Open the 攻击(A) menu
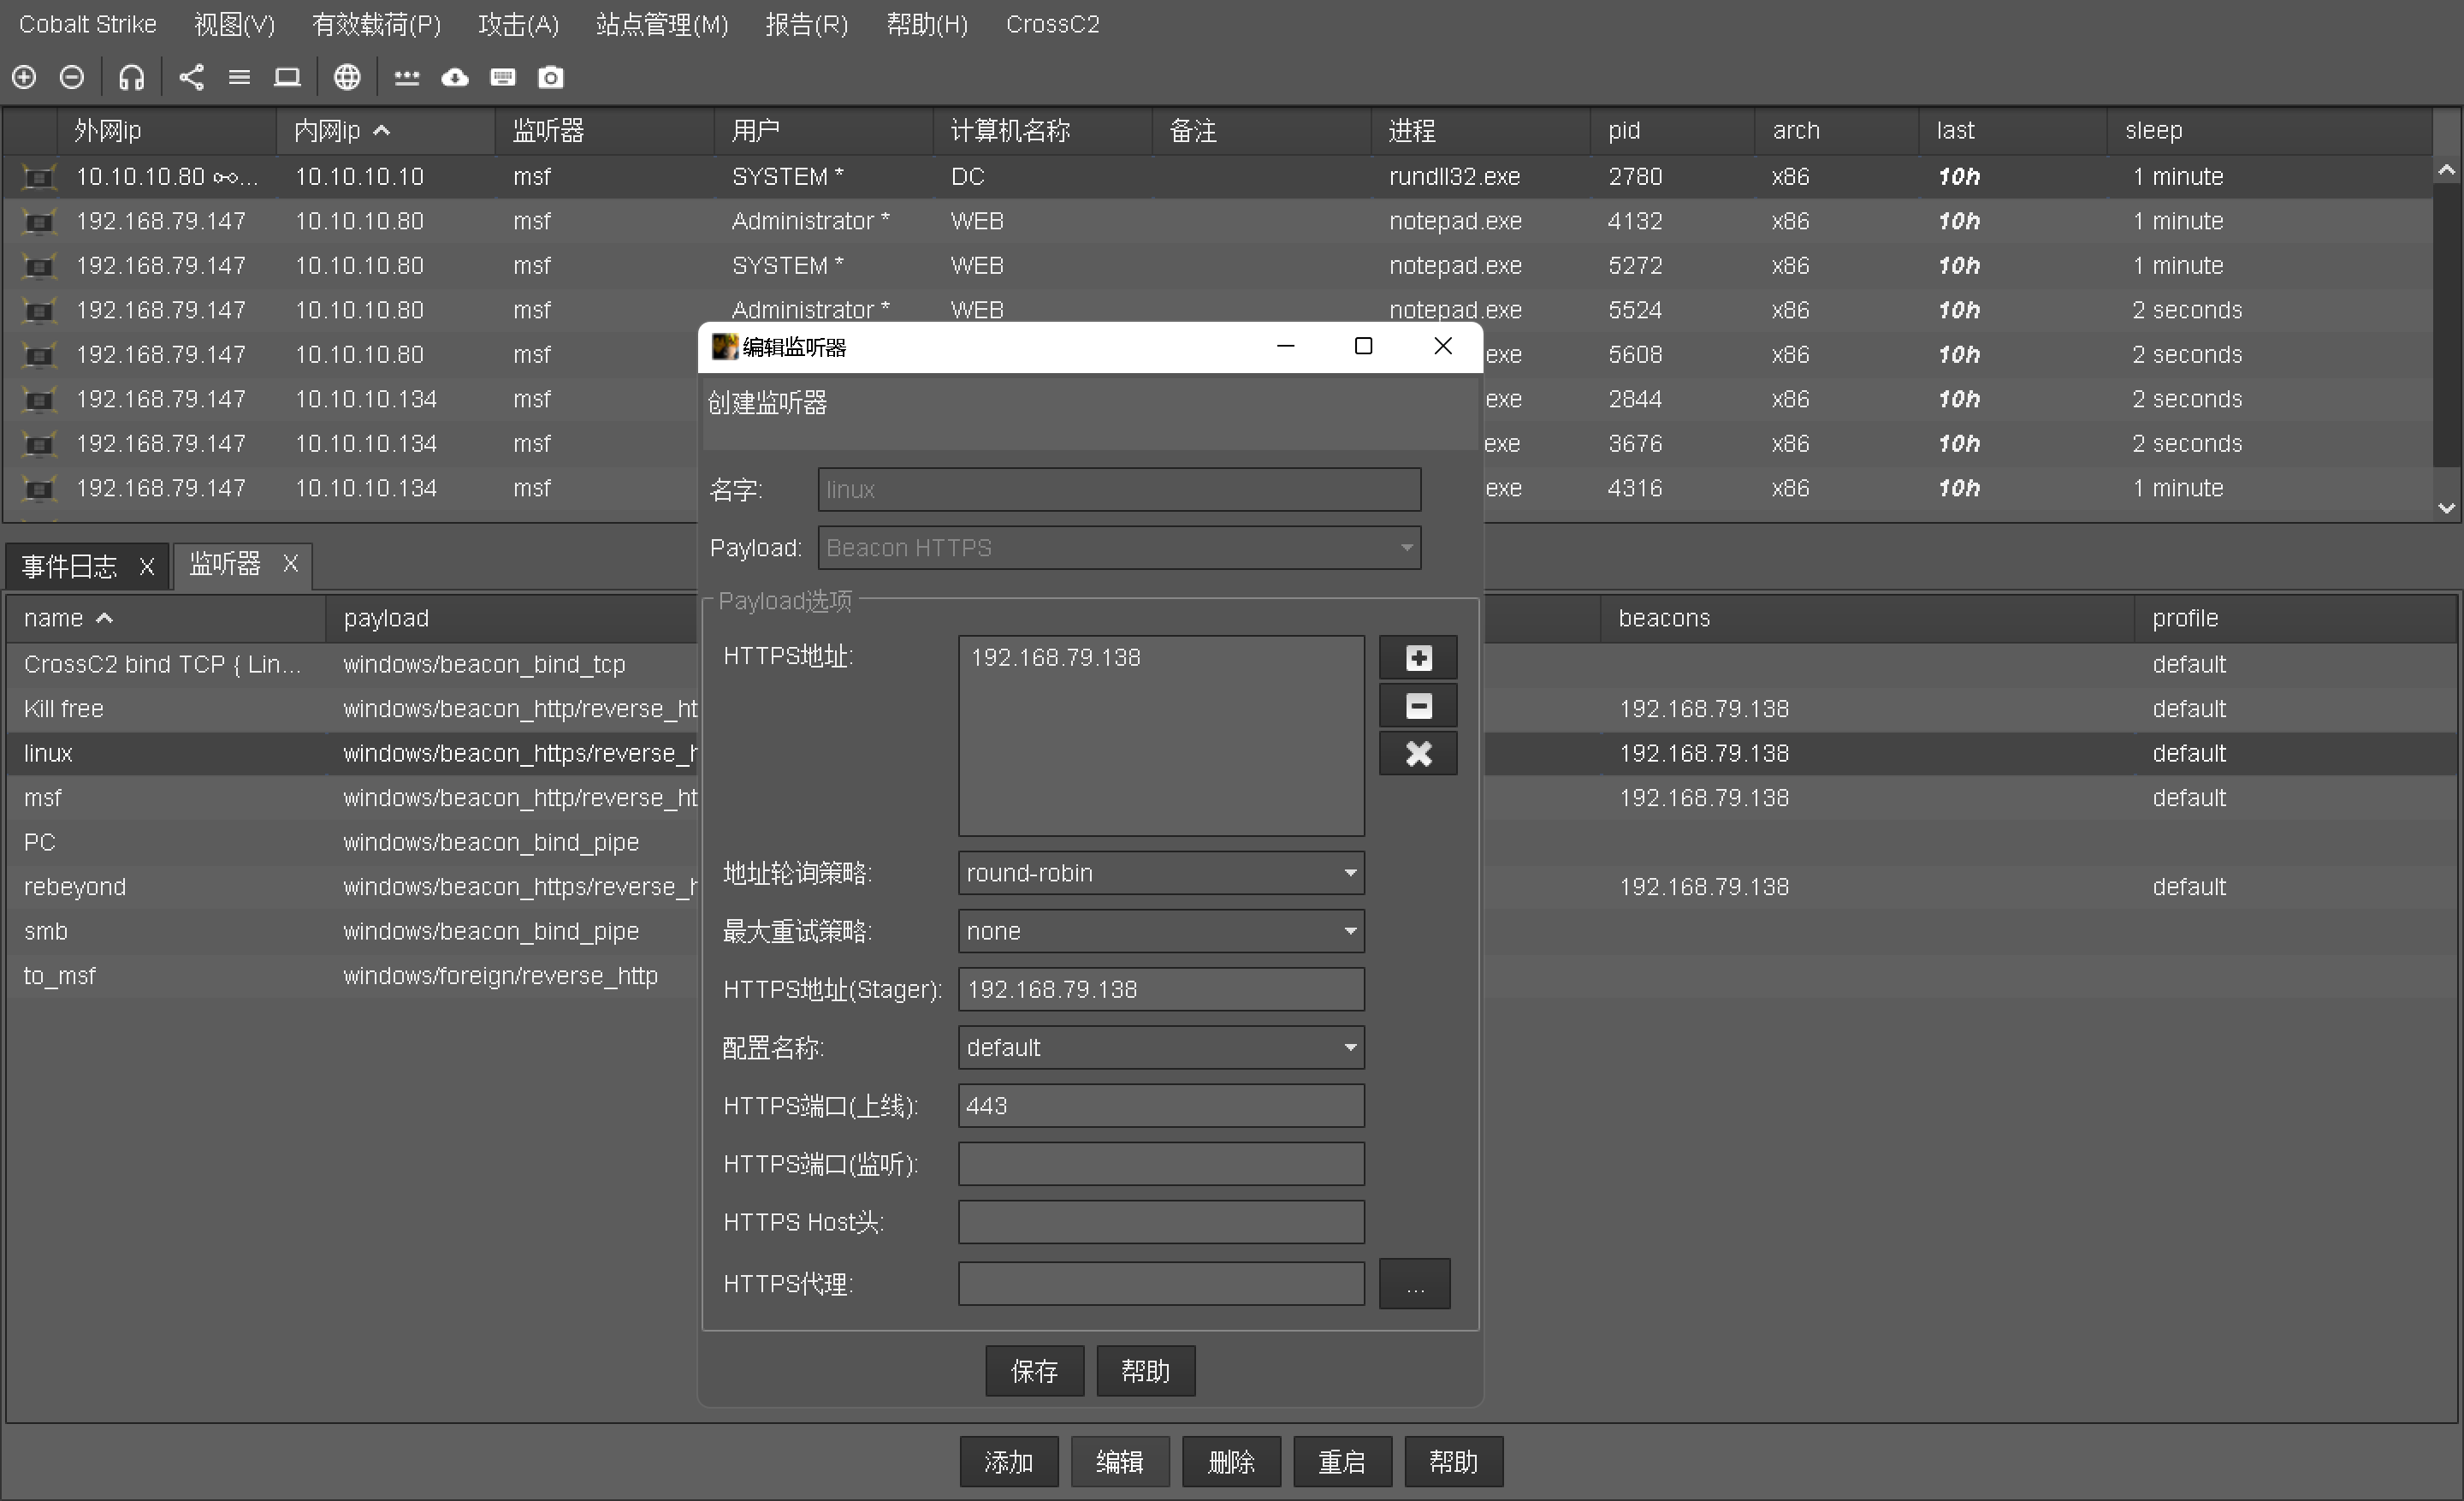This screenshot has height=1501, width=2464. coord(518,24)
